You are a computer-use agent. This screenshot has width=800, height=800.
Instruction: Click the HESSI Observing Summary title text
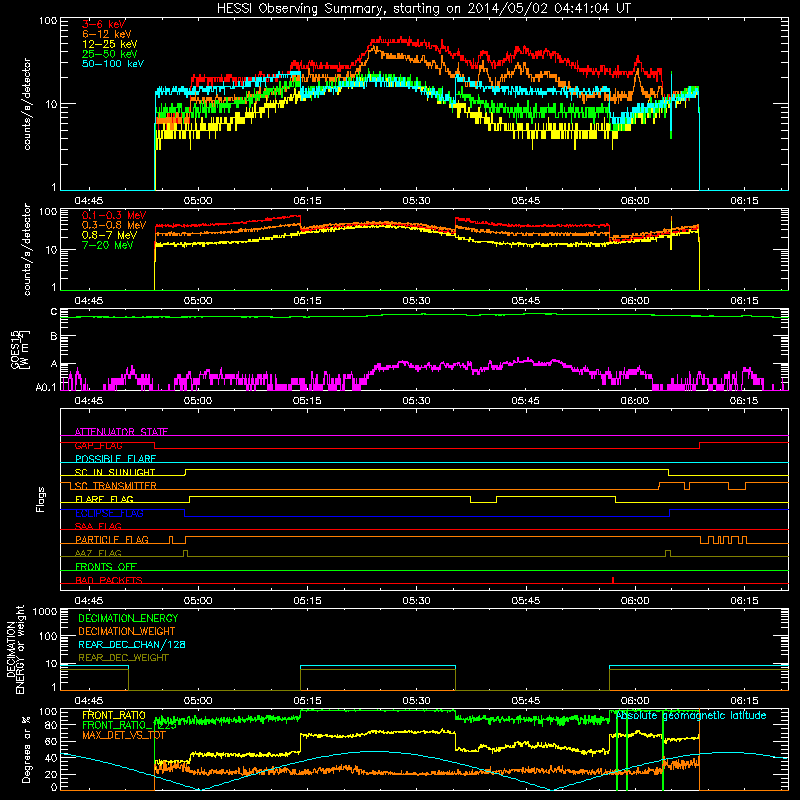click(423, 8)
